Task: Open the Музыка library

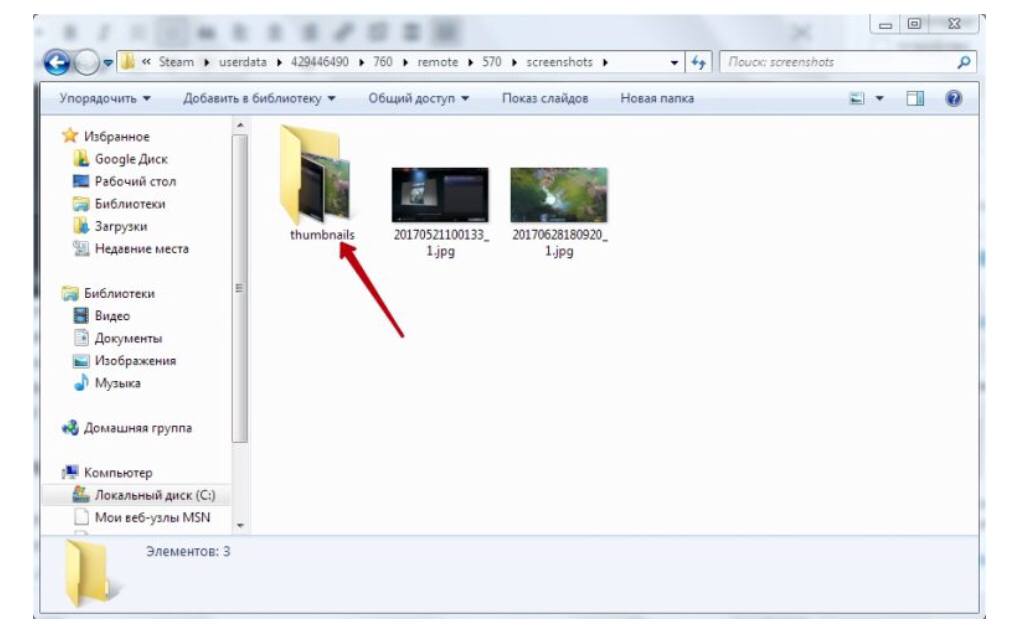Action: (x=117, y=383)
